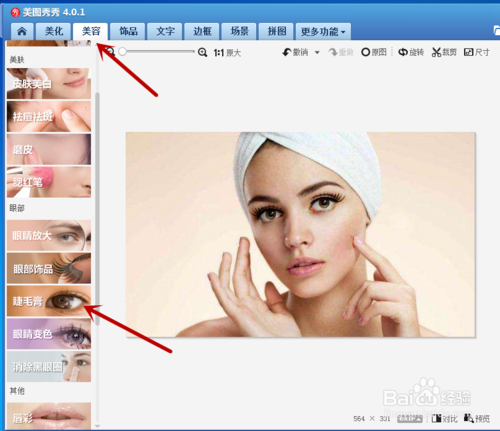Viewport: 500px width, 431px height.
Task: Expand the 更多功能 dropdown
Action: (x=323, y=32)
